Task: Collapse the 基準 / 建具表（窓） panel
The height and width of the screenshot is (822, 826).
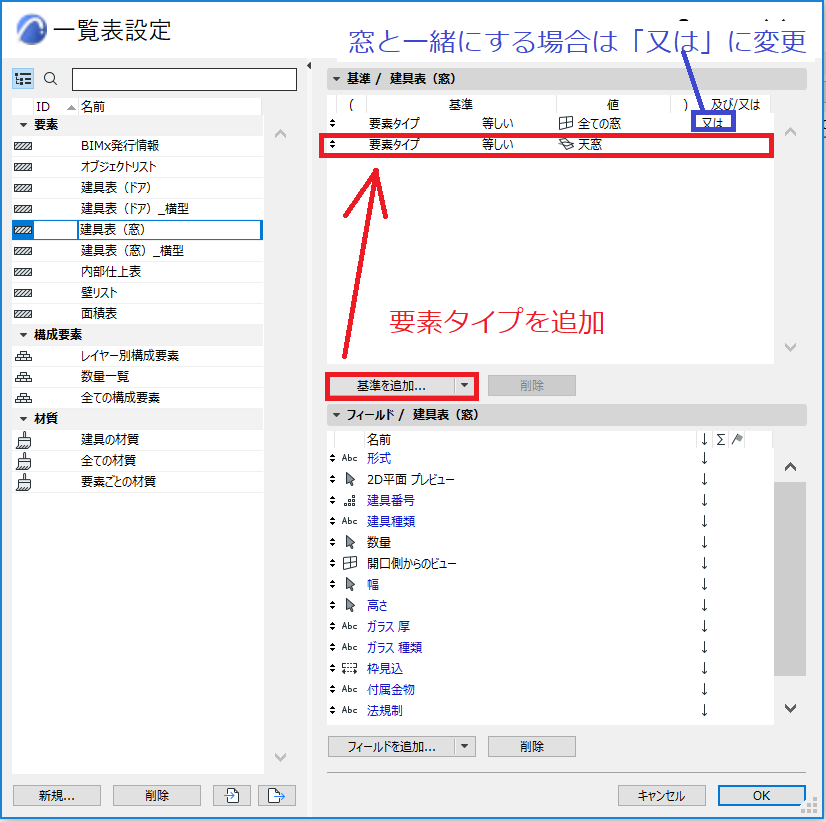Action: click(336, 79)
